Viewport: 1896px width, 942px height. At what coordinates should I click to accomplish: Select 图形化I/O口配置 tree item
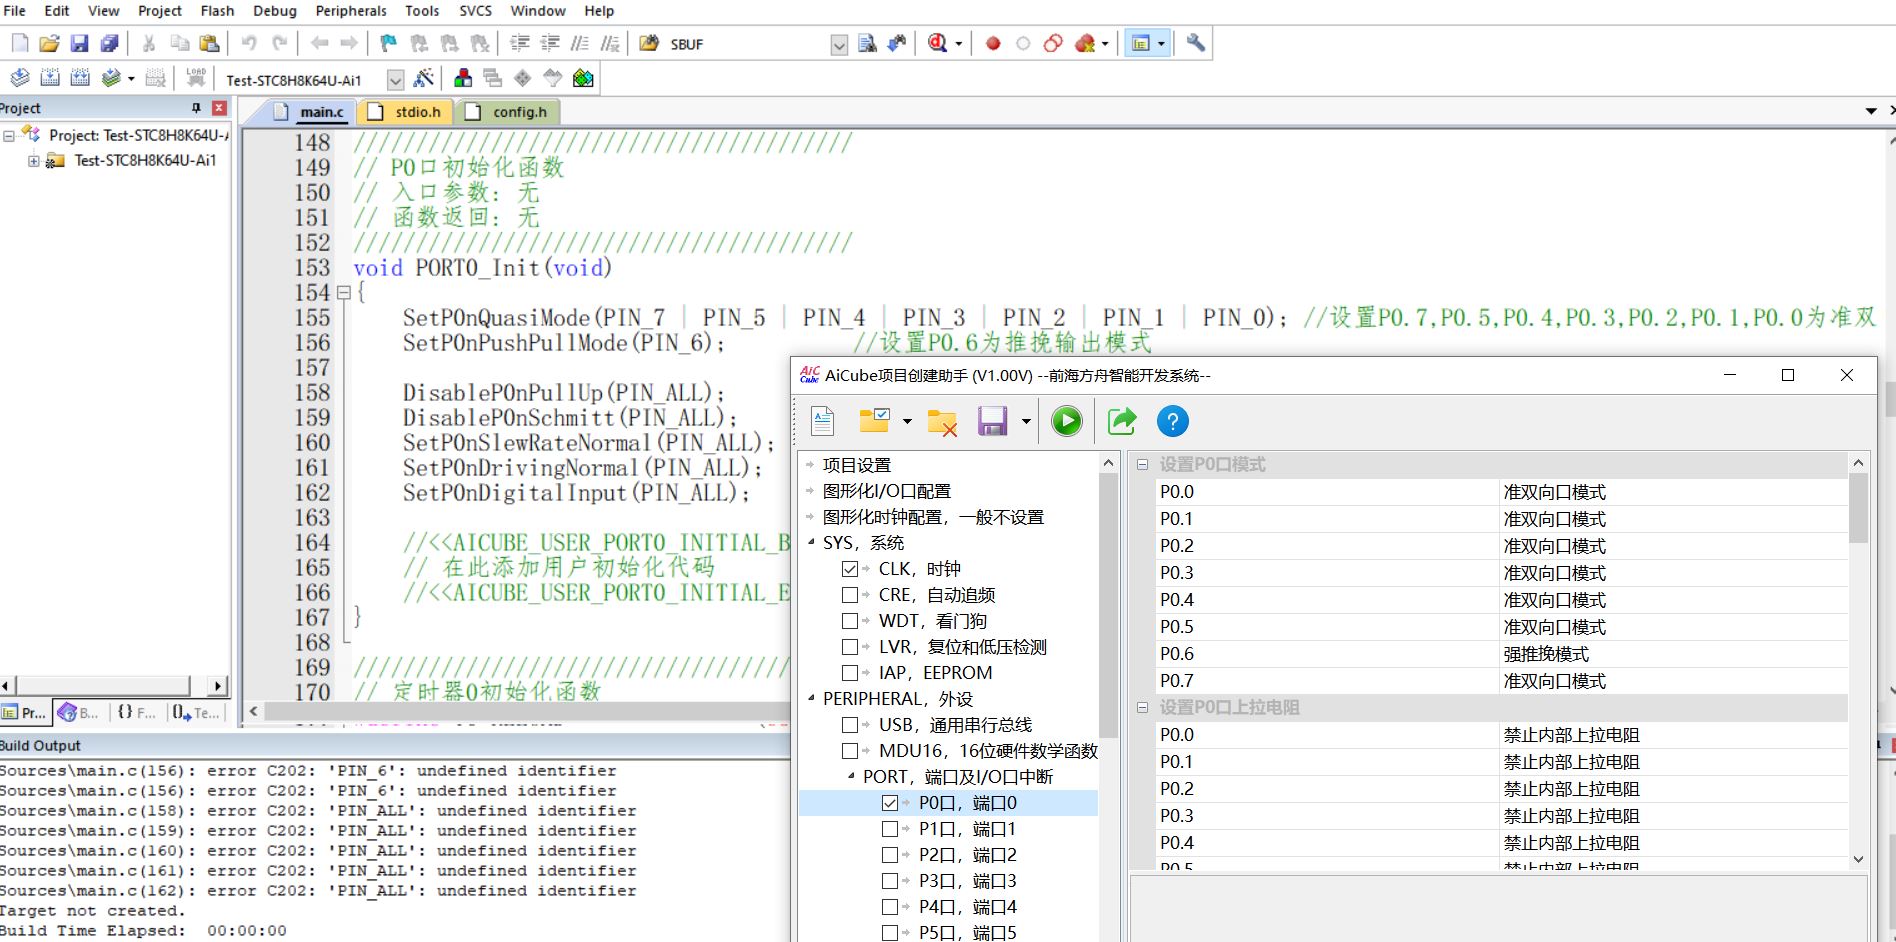coord(886,491)
